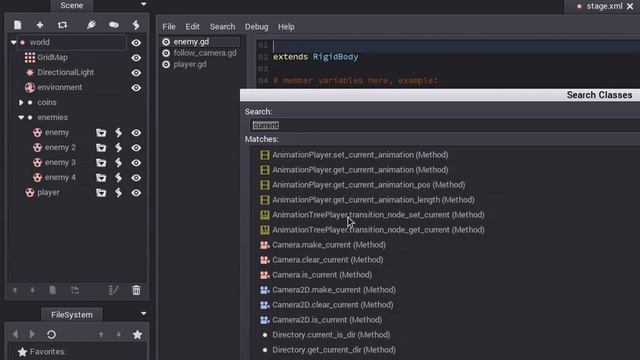Move node up with Scene dock arrow
Screen dimensions: 640x360
pos(15,290)
